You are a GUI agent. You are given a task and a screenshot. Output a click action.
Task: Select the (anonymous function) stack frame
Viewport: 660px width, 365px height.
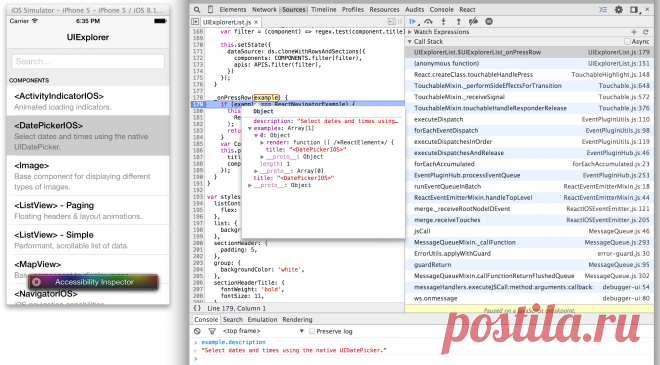tap(529, 64)
